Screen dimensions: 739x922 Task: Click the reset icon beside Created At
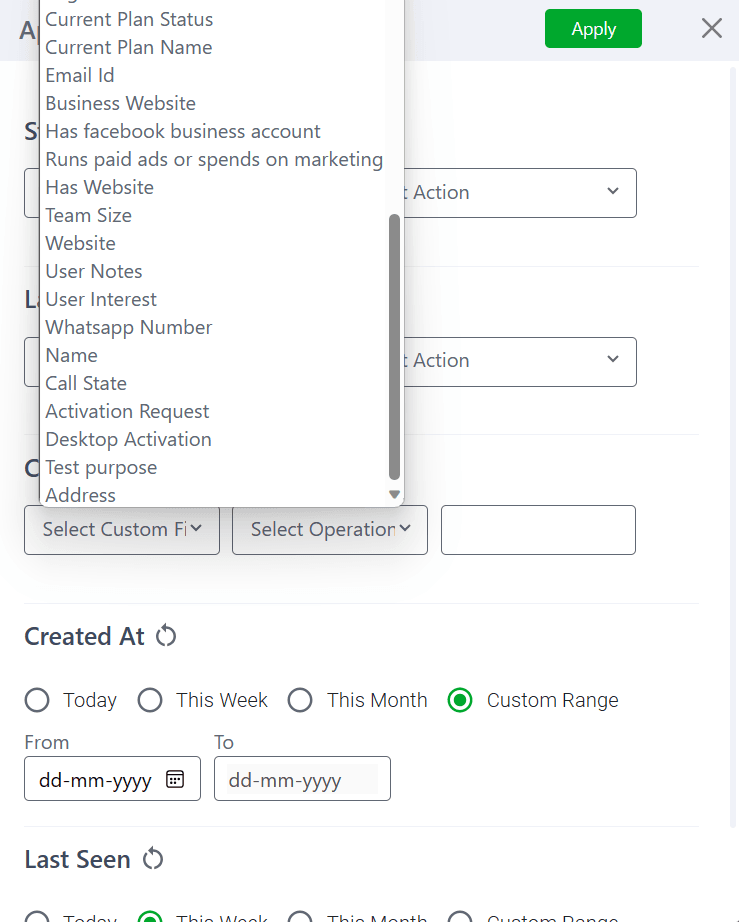pos(166,636)
